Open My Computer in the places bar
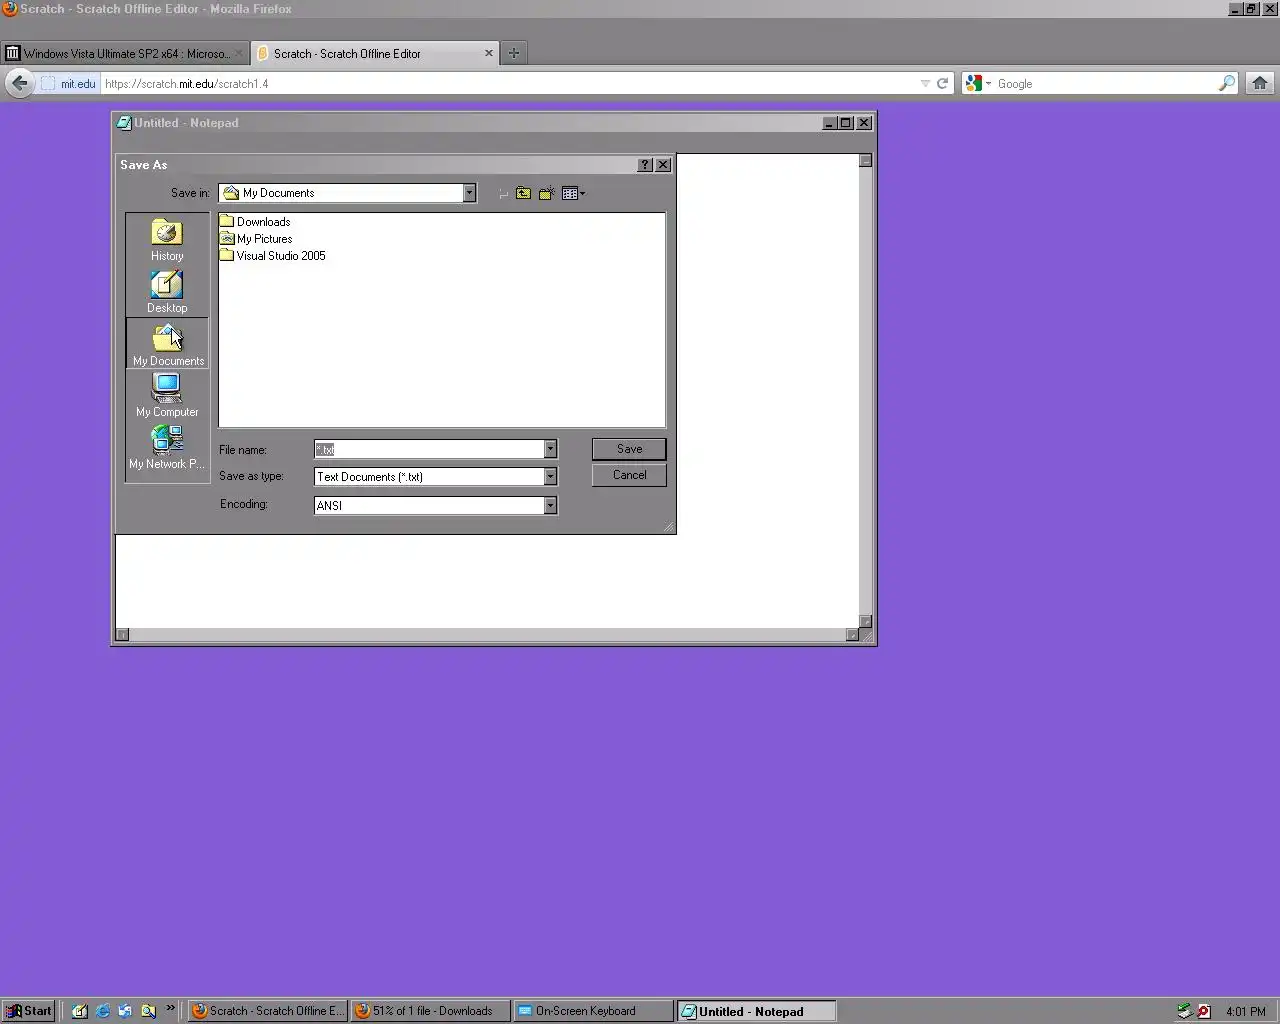 click(x=167, y=396)
